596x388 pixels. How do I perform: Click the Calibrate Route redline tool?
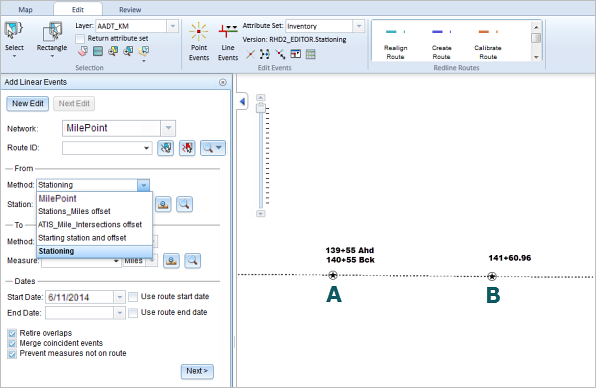pyautogui.click(x=488, y=44)
